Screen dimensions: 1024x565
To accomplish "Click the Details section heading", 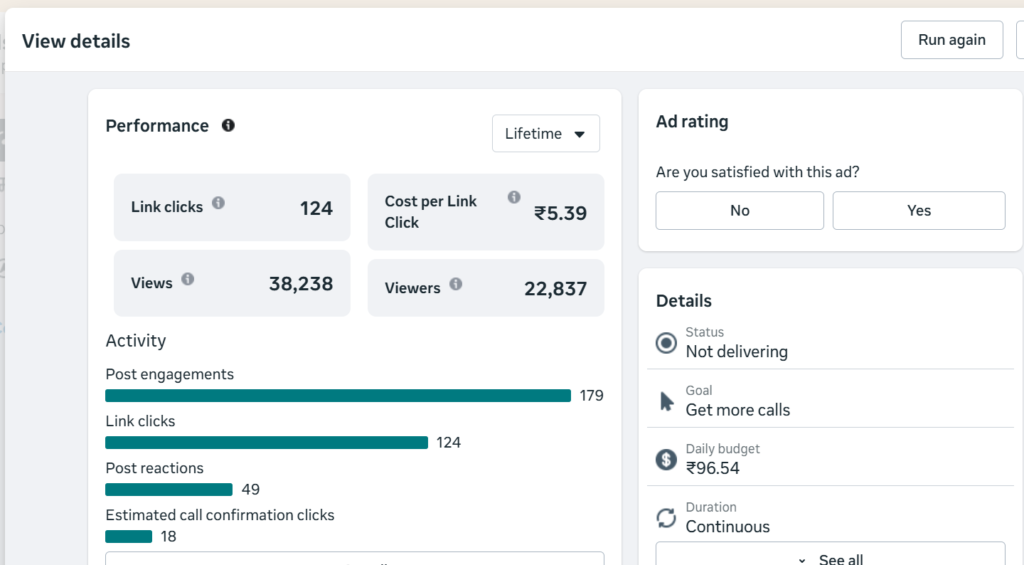I will [x=684, y=300].
